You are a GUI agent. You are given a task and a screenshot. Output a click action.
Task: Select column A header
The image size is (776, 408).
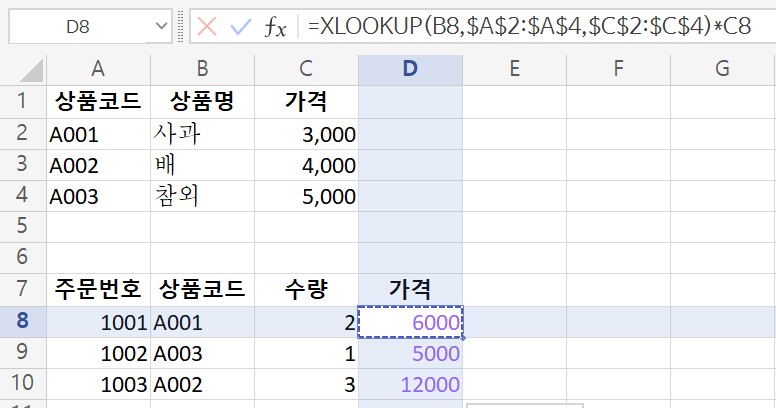[x=98, y=69]
